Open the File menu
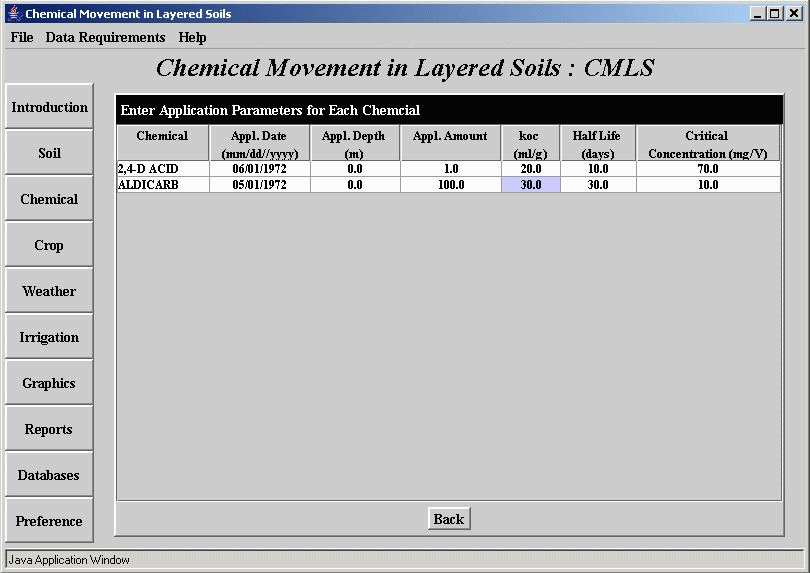810x573 pixels. tap(22, 37)
